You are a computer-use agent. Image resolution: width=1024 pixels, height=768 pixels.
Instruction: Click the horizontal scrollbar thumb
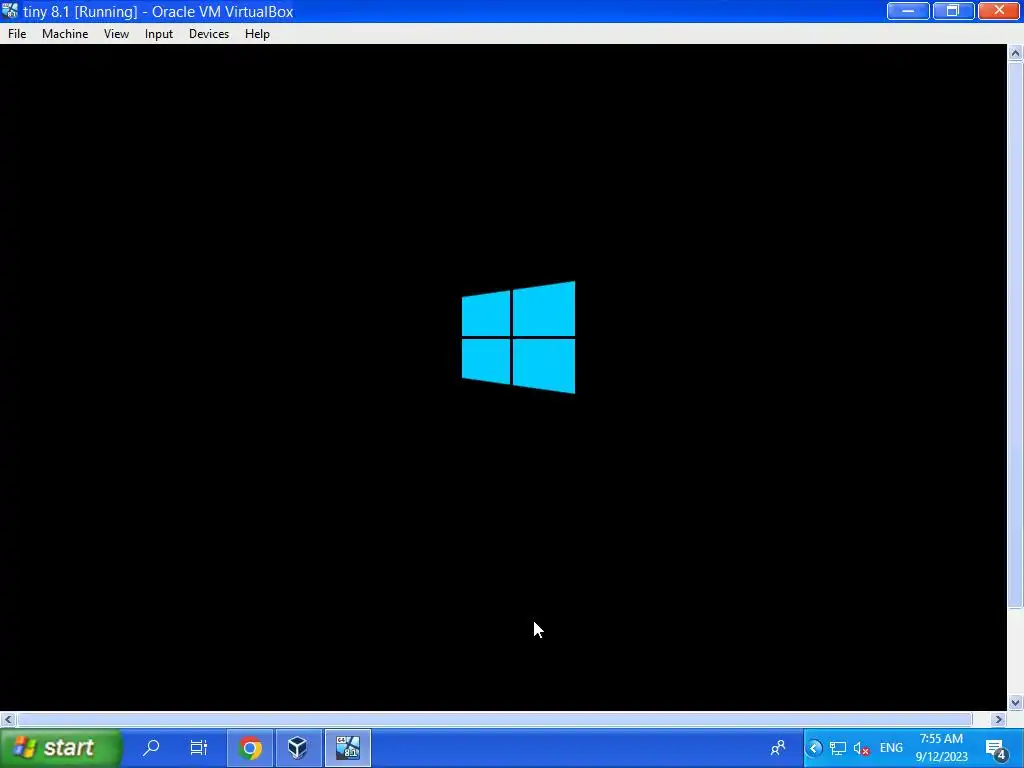494,719
